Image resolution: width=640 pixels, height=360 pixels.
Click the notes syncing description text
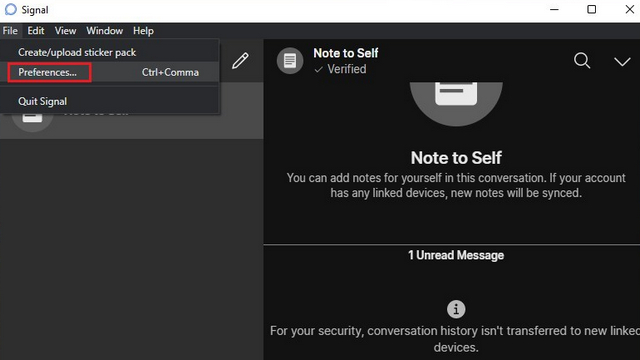(x=456, y=185)
